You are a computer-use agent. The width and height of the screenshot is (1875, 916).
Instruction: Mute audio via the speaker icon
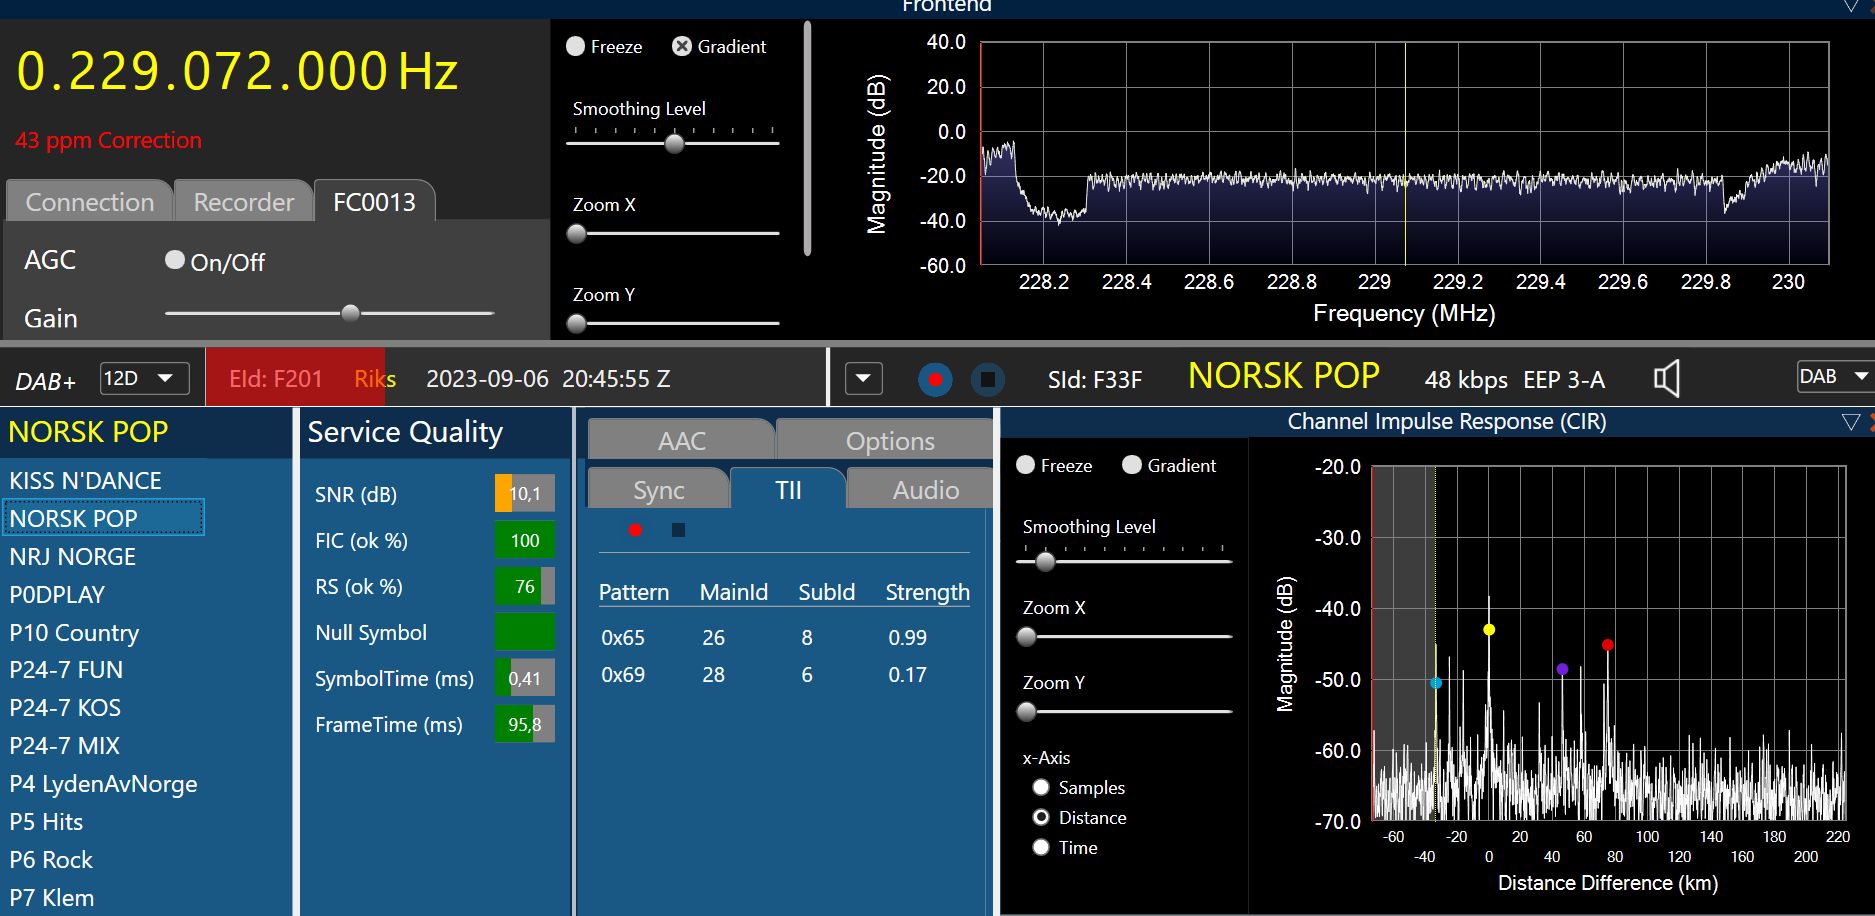[1666, 379]
